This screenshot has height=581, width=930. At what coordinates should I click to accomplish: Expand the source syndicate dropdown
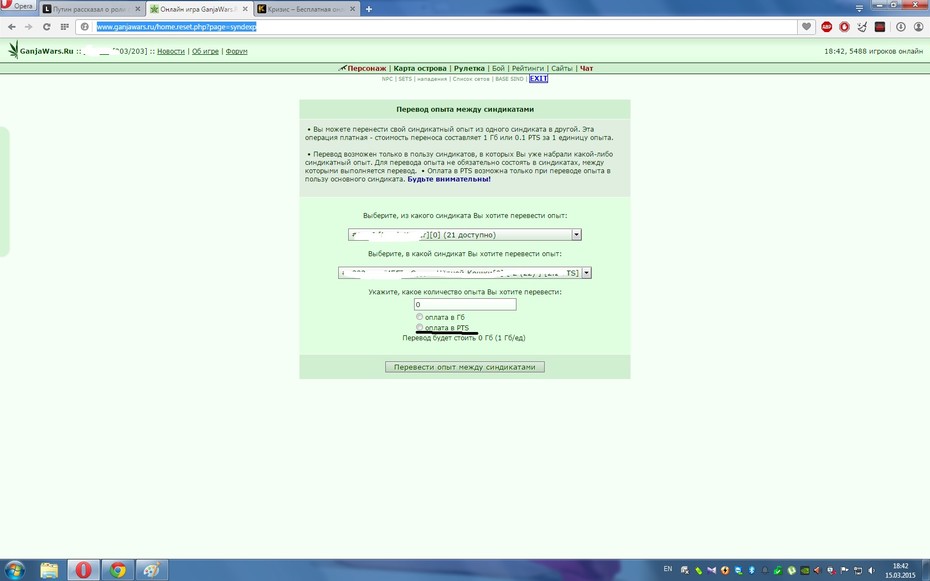576,235
